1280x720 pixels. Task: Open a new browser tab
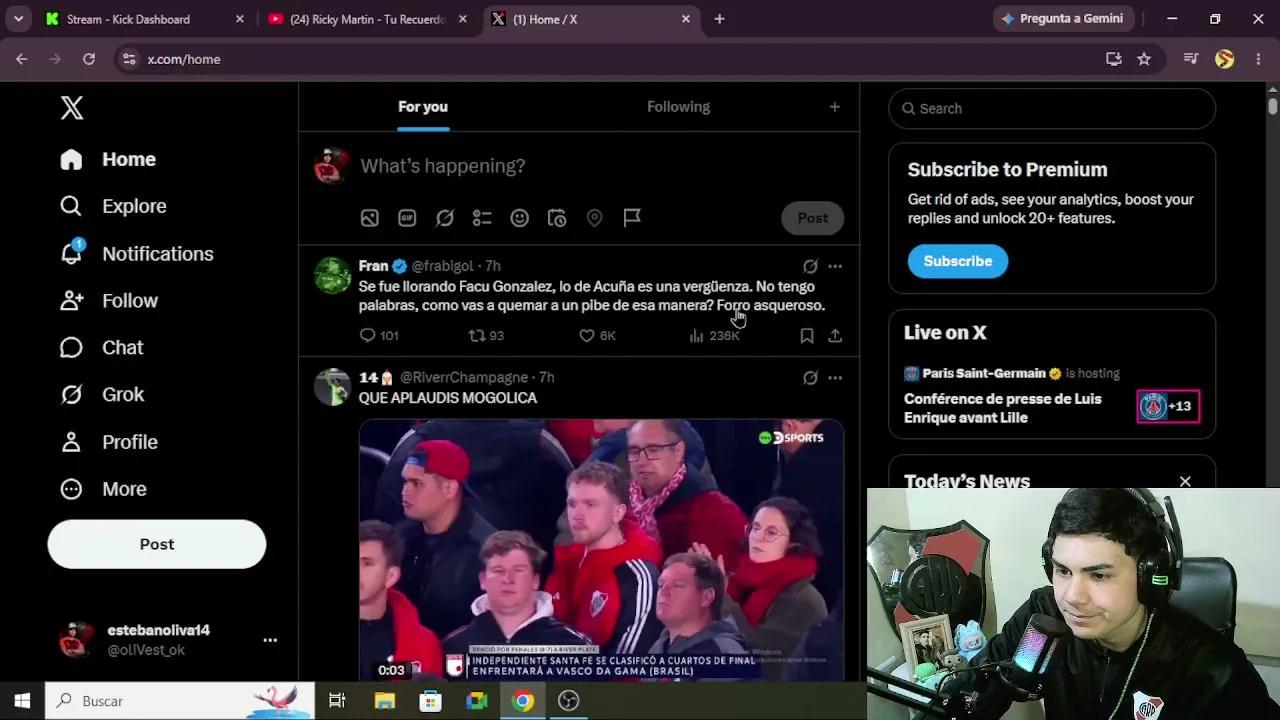coord(719,19)
